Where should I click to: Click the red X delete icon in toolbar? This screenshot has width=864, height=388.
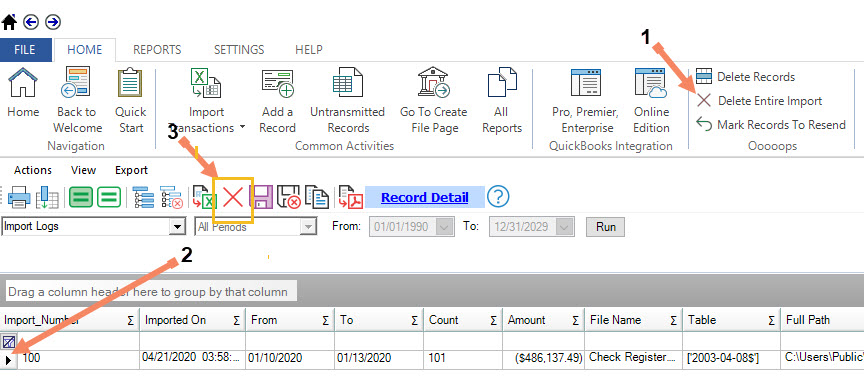[233, 197]
